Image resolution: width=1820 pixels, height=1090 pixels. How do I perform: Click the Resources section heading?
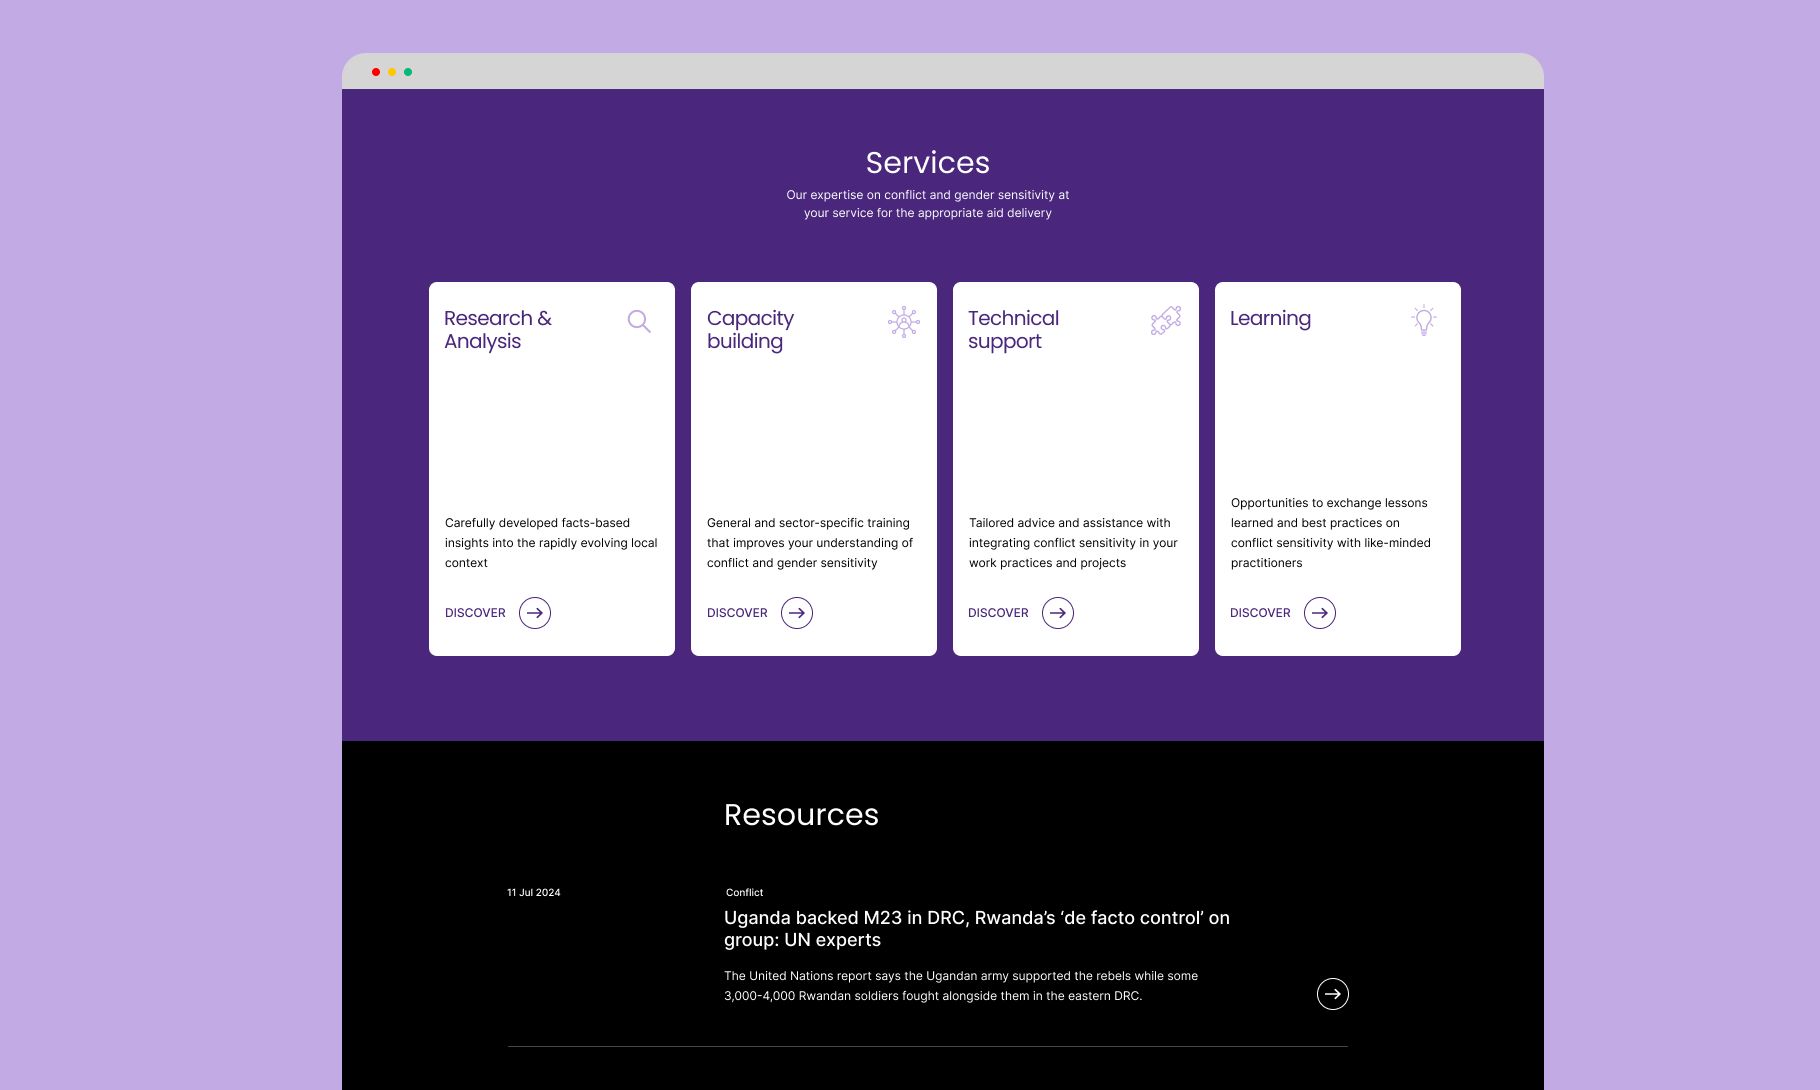[801, 815]
